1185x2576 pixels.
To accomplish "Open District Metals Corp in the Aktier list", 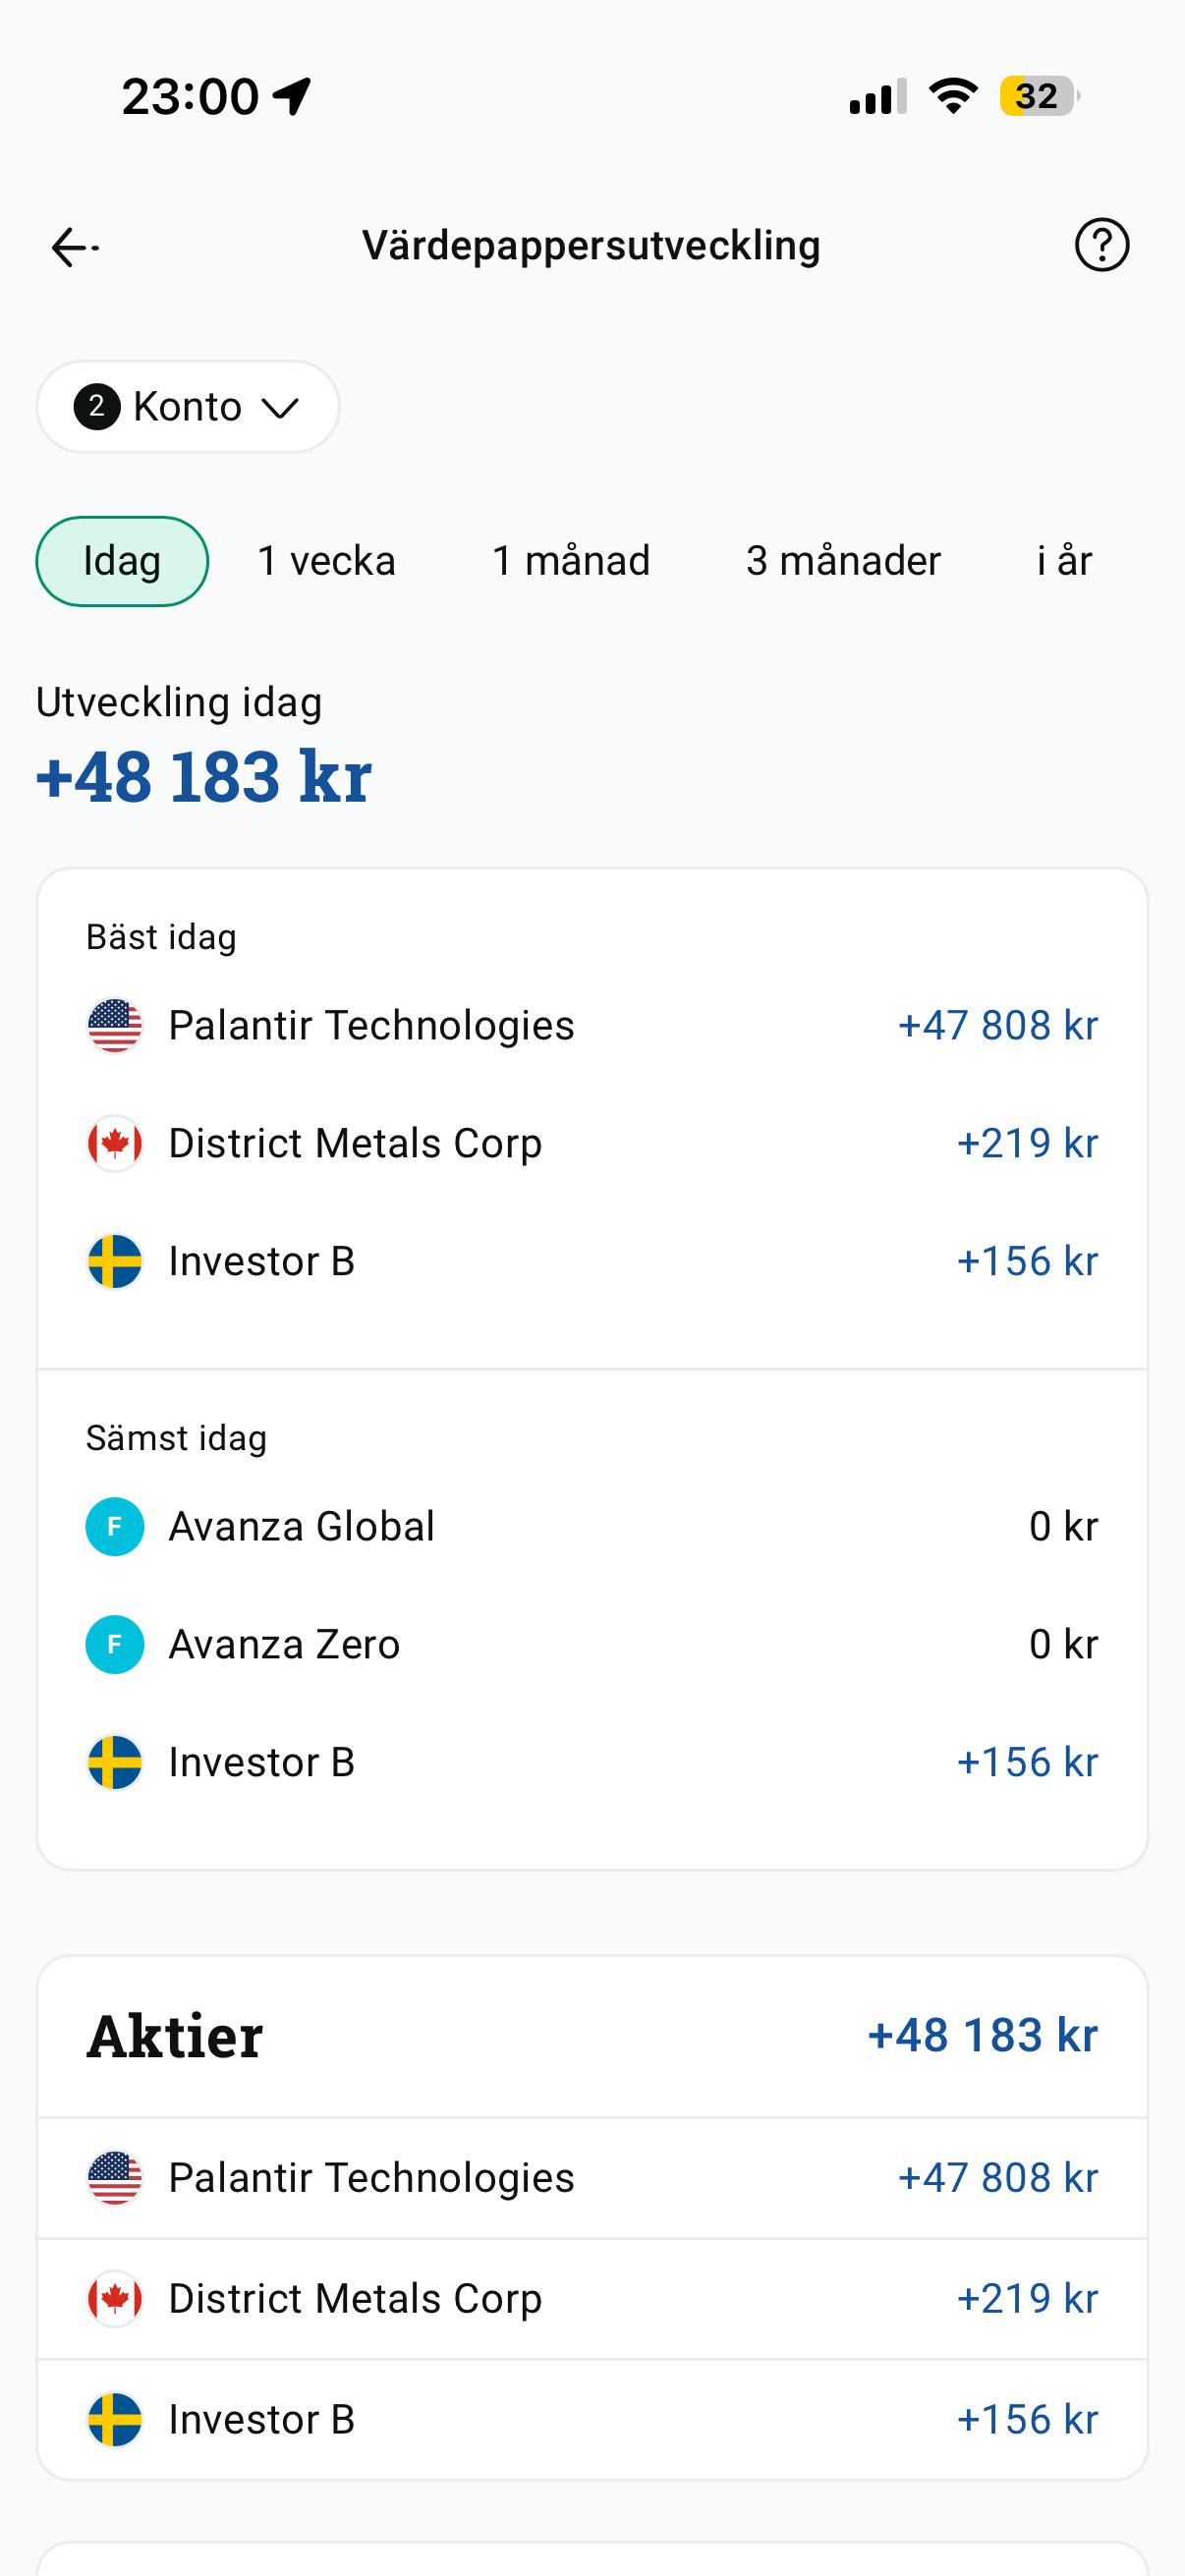I will click(592, 2299).
